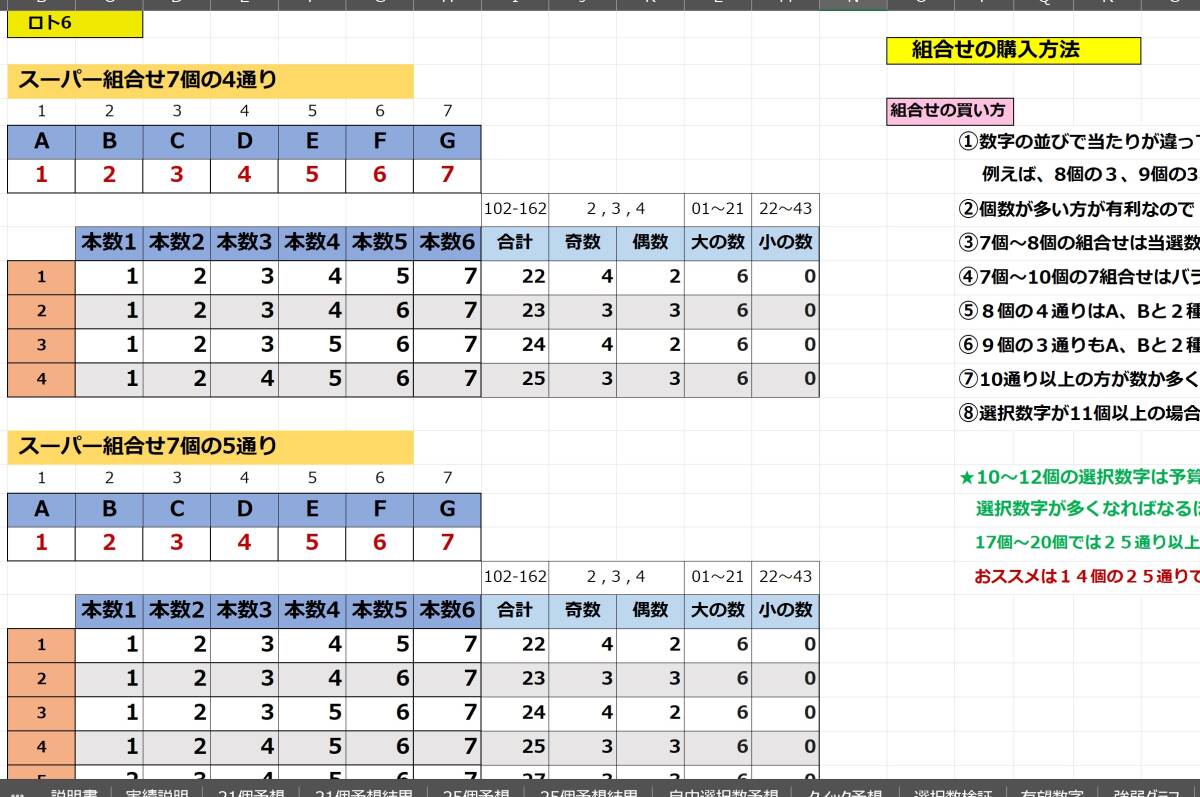Screen dimensions: 1200x797
Task: Select 奇数 header in 7個の5通り table
Action: click(582, 610)
